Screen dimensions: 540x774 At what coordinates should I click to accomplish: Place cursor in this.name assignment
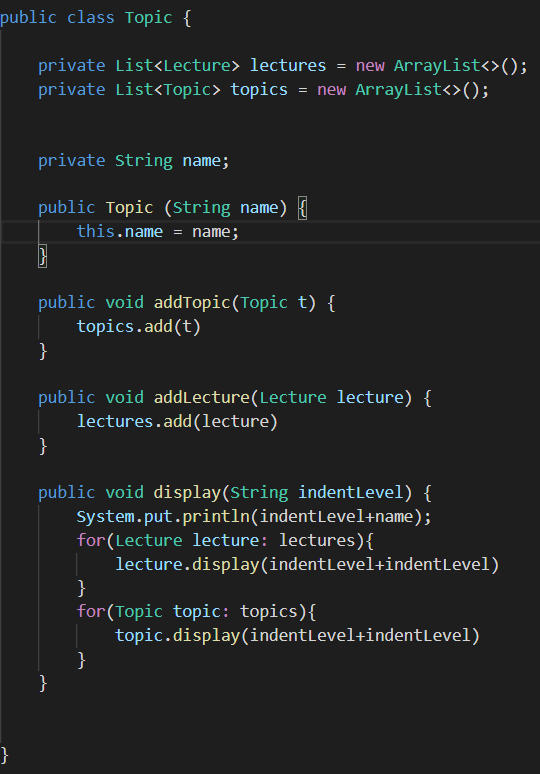tap(158, 232)
